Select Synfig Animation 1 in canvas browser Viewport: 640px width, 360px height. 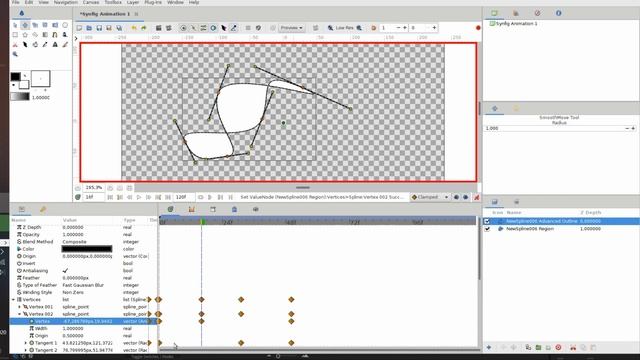[x=516, y=24]
